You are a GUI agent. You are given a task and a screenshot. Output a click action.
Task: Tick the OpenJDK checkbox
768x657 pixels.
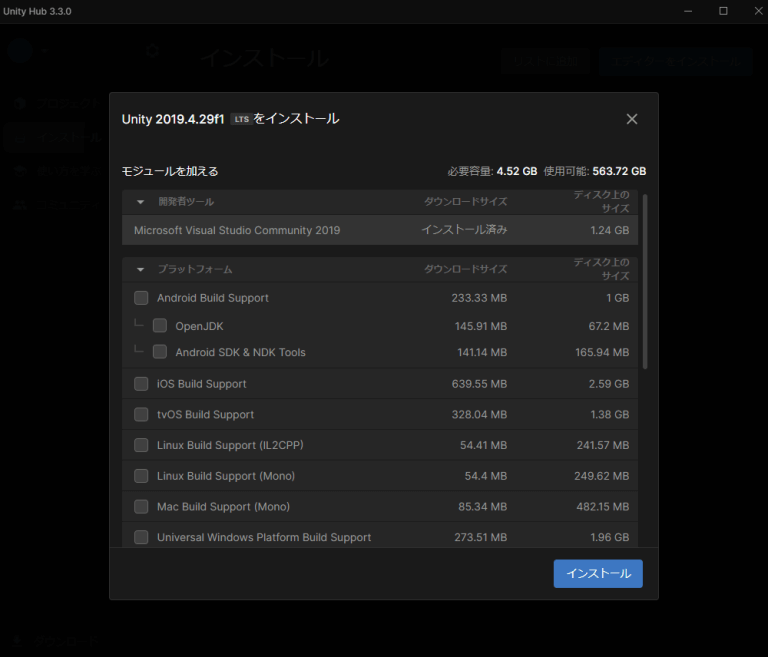(x=160, y=326)
